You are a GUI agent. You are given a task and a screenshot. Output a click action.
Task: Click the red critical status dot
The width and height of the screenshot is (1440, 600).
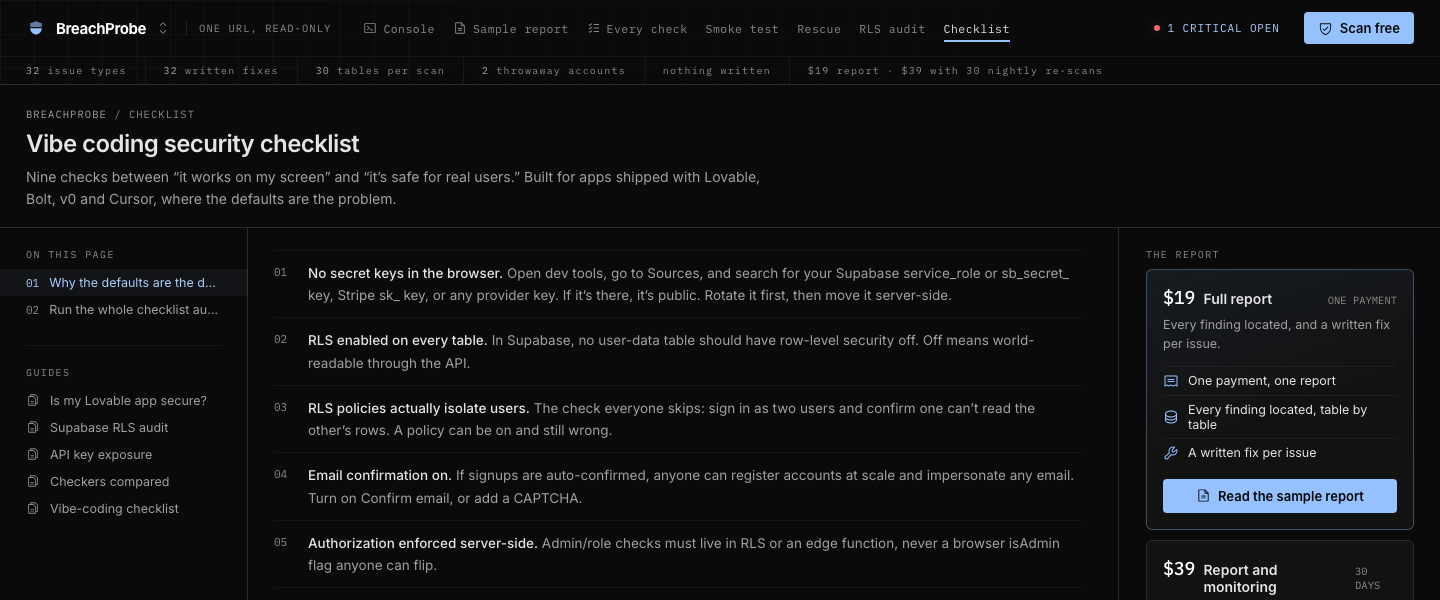coord(1157,28)
